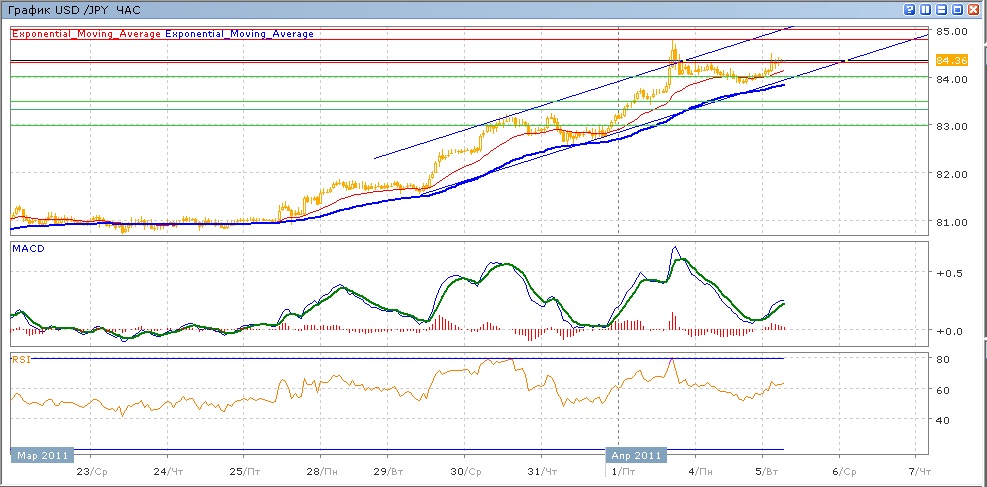Click the vertical split window icon
The height and width of the screenshot is (487, 987).
[x=925, y=9]
